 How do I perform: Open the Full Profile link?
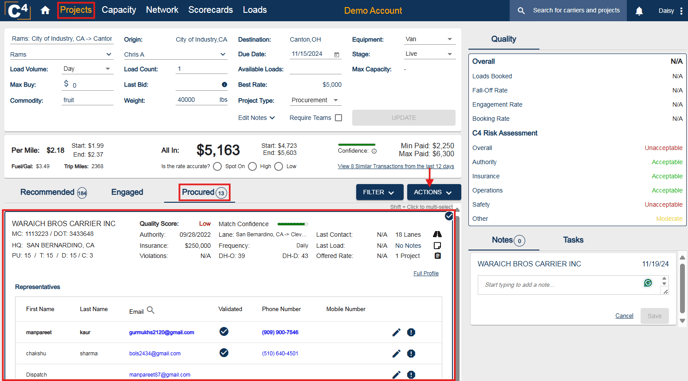click(x=426, y=273)
